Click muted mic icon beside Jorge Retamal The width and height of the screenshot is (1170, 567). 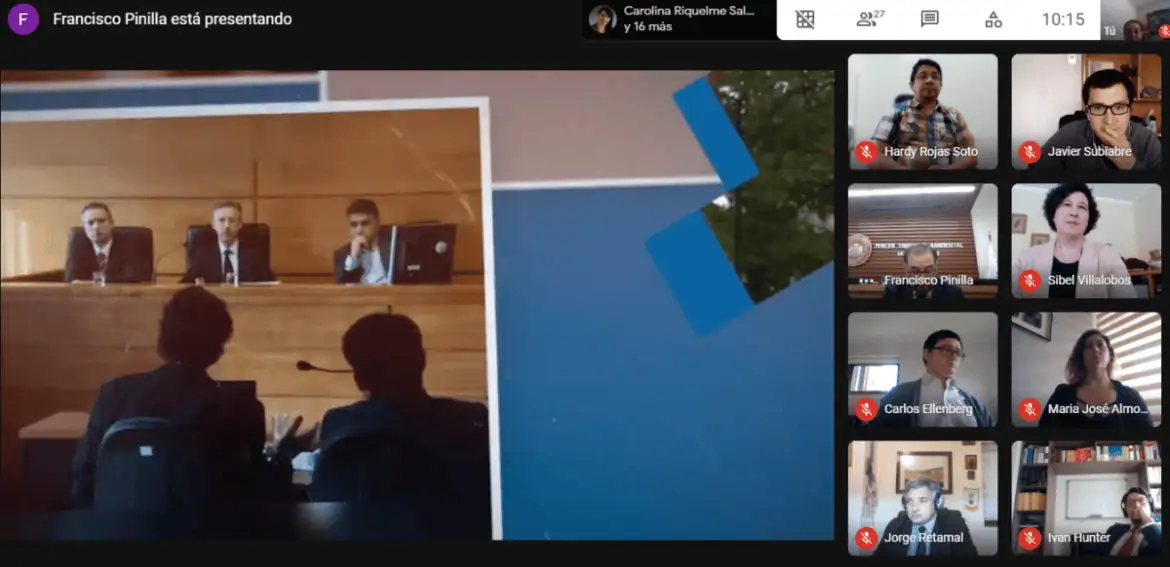point(866,538)
